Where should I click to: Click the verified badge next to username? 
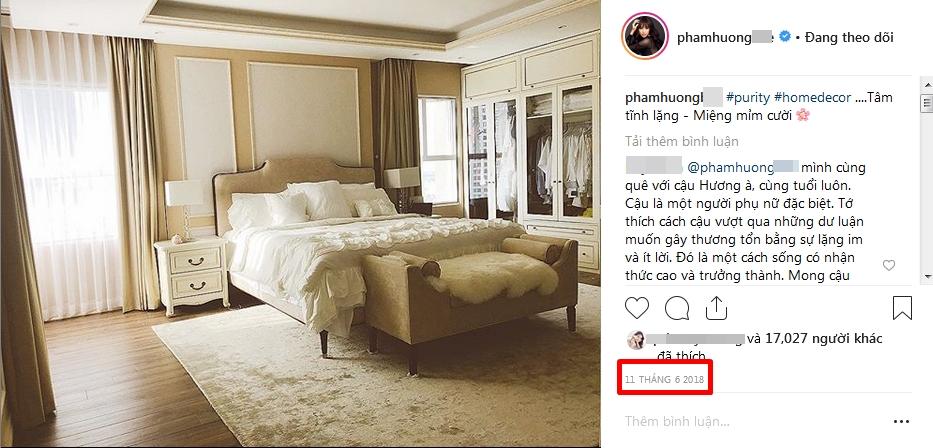click(x=785, y=37)
